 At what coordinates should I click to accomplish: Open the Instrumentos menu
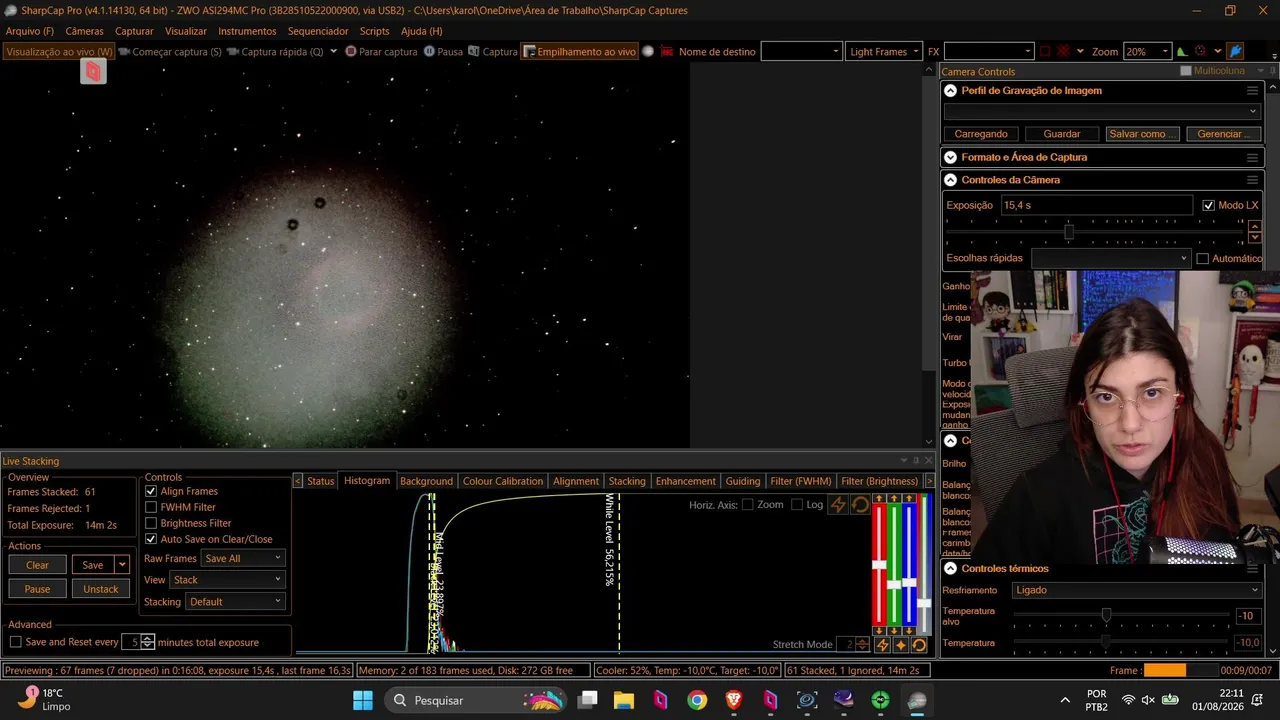pyautogui.click(x=247, y=31)
